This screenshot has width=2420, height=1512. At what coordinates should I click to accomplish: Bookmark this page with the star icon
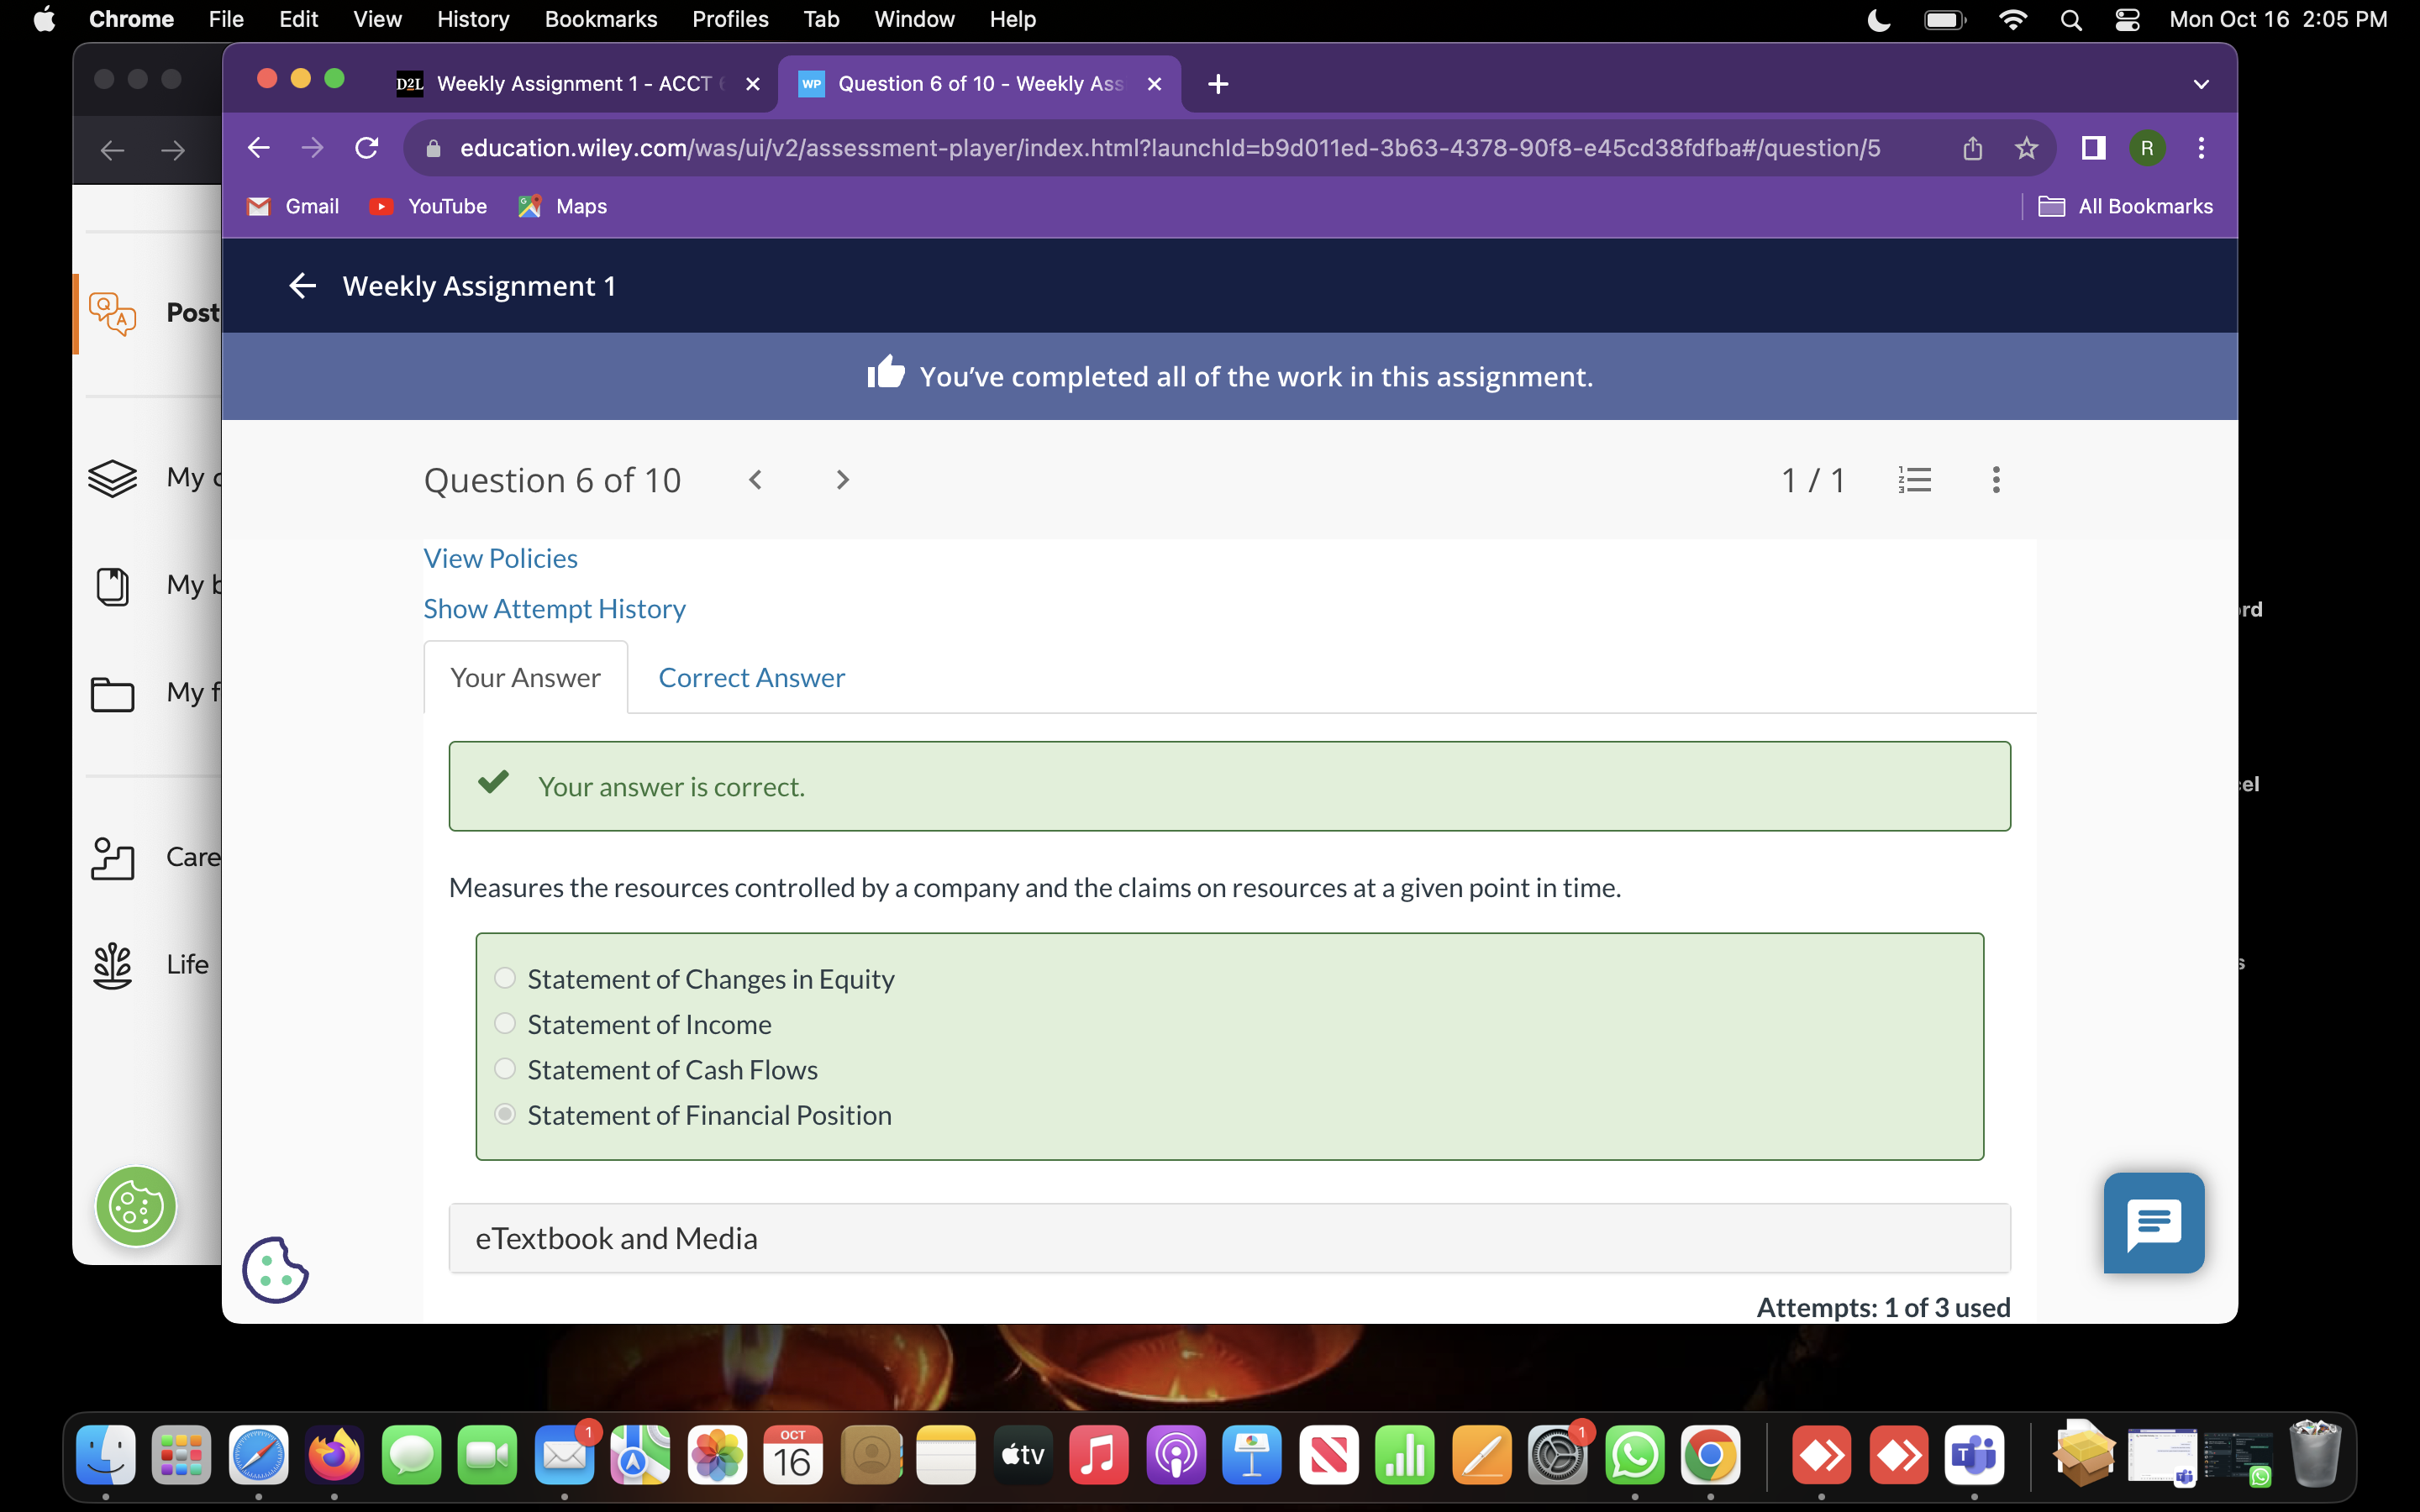coord(2026,148)
